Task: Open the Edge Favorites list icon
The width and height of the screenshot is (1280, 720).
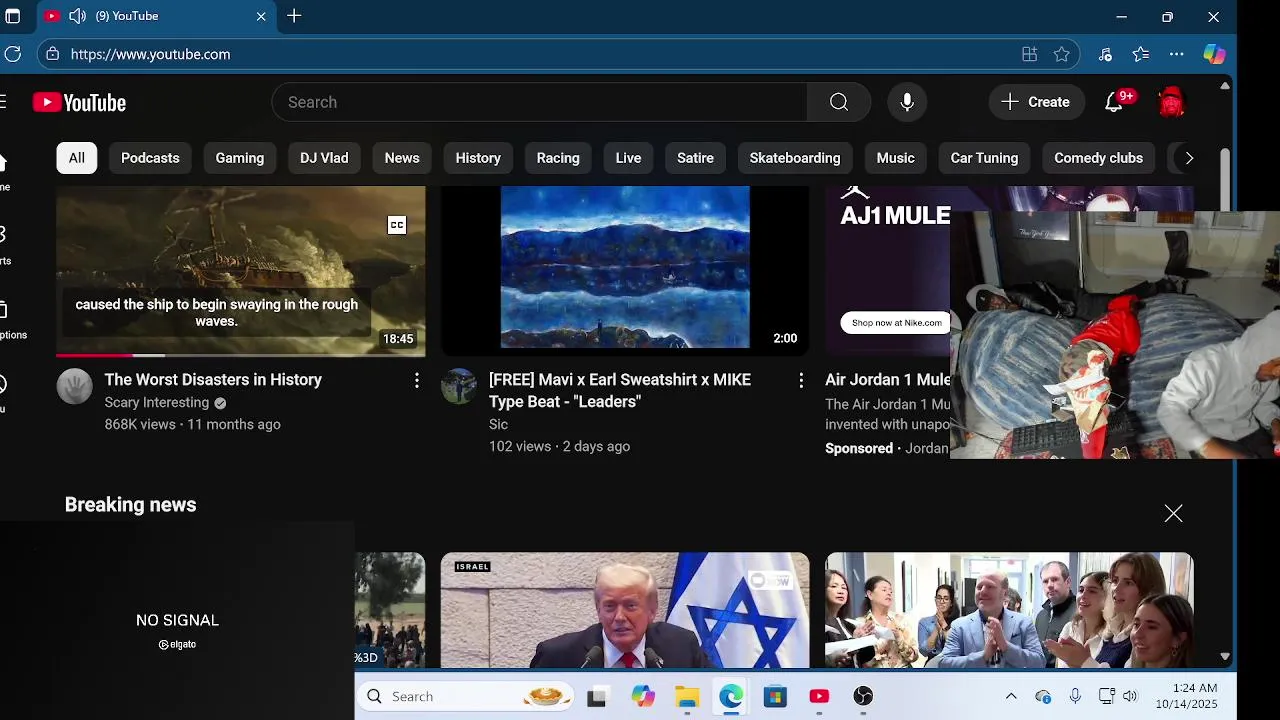Action: [1141, 54]
